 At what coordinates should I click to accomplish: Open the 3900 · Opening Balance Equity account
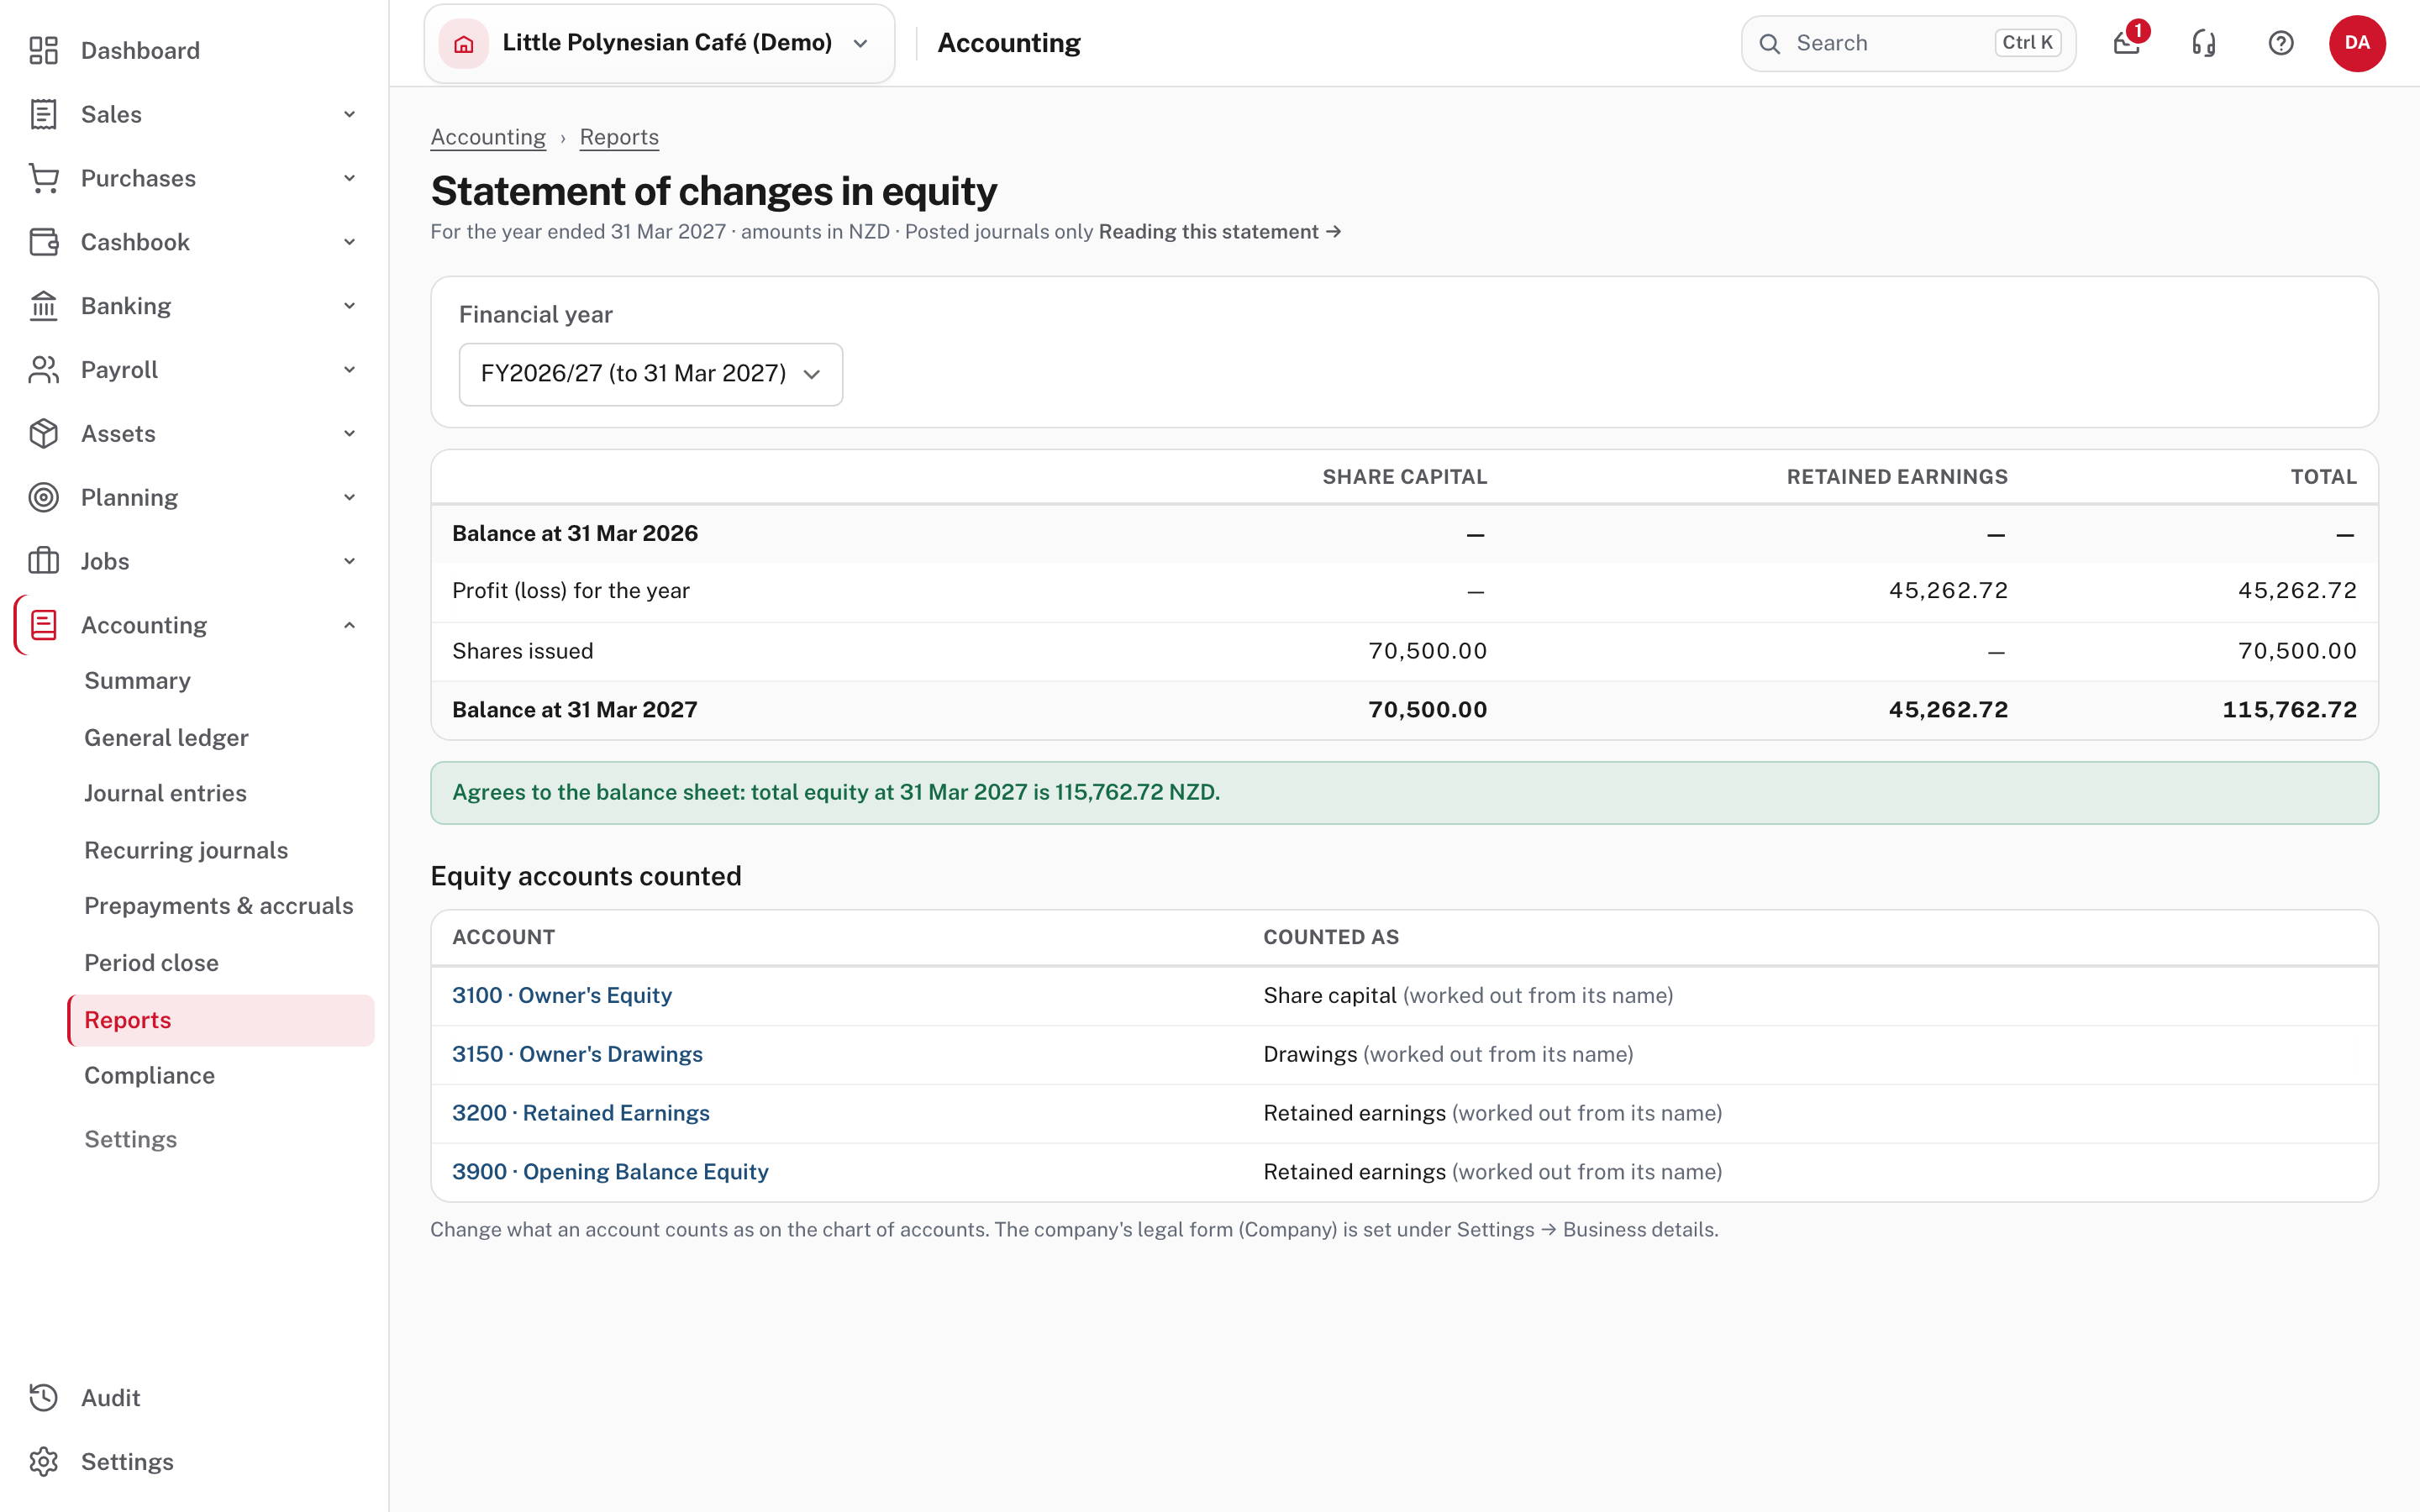[x=610, y=1172]
